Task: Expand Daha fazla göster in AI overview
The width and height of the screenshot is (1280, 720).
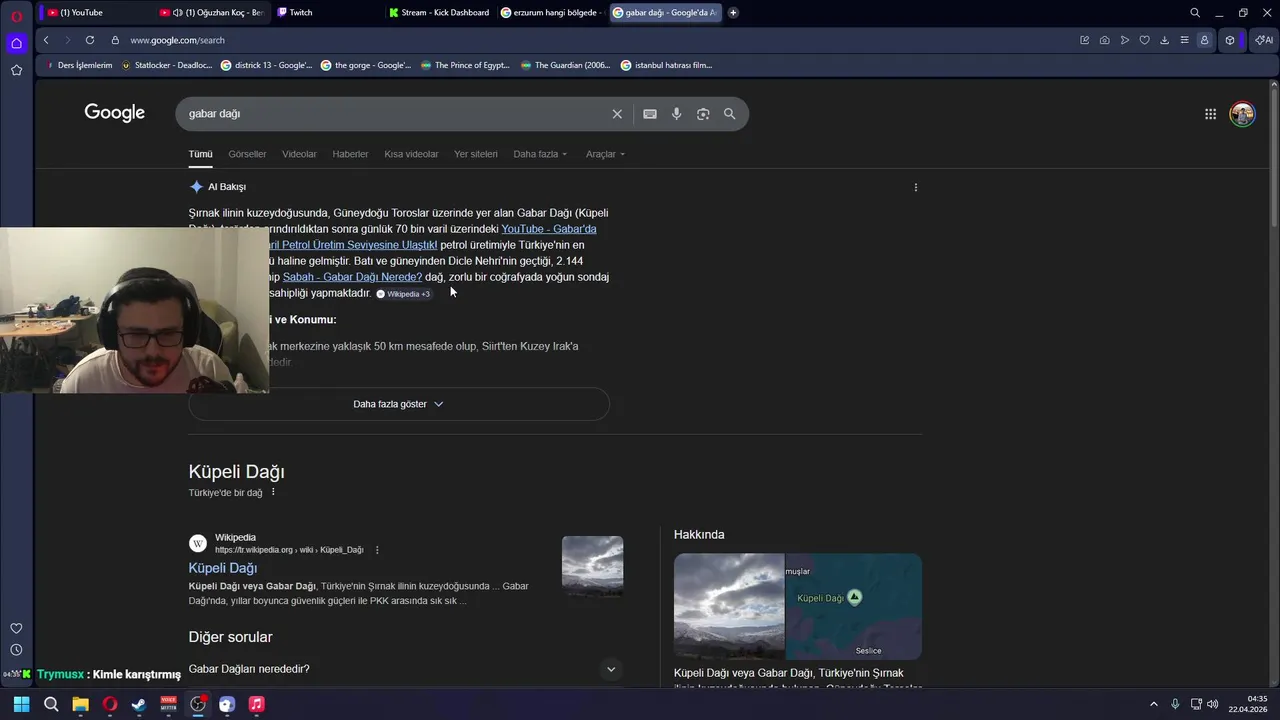Action: coord(398,404)
